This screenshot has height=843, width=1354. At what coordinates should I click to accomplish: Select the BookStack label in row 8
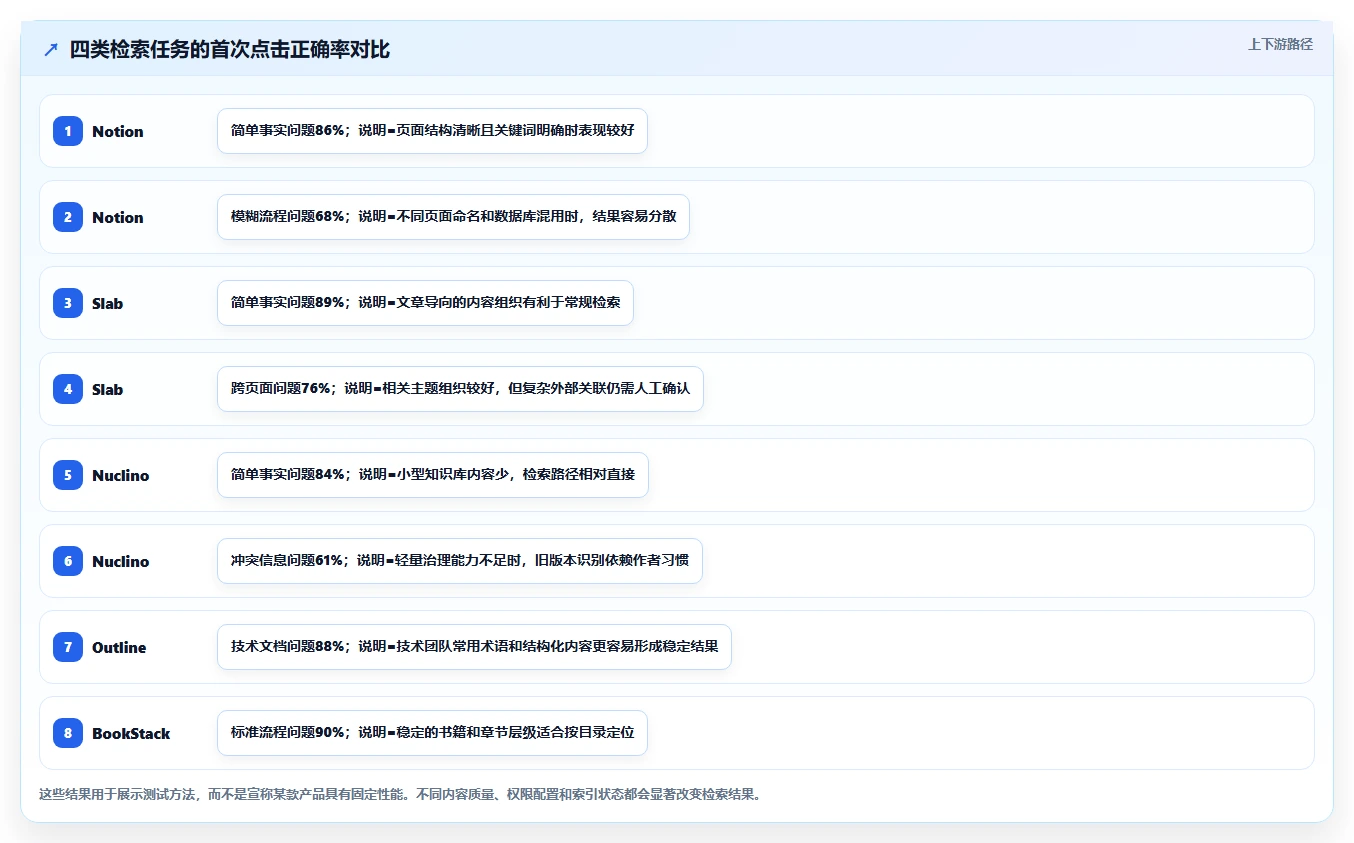pyautogui.click(x=131, y=733)
